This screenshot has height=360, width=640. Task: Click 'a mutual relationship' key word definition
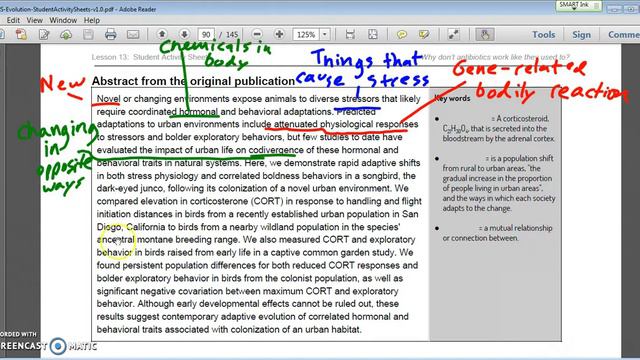518,228
